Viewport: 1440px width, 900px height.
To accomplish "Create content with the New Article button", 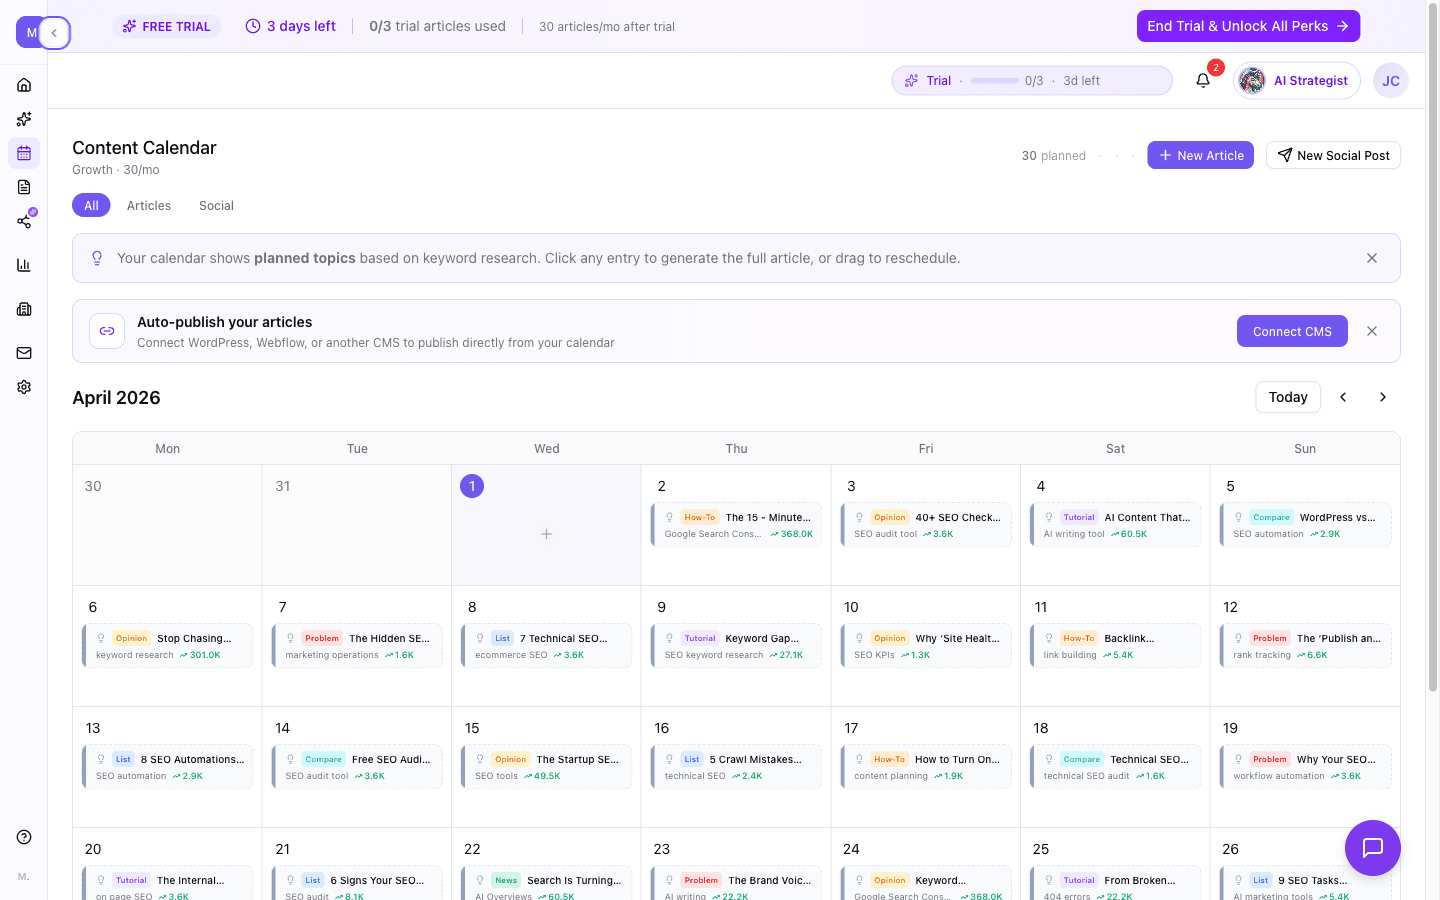I will click(1200, 155).
